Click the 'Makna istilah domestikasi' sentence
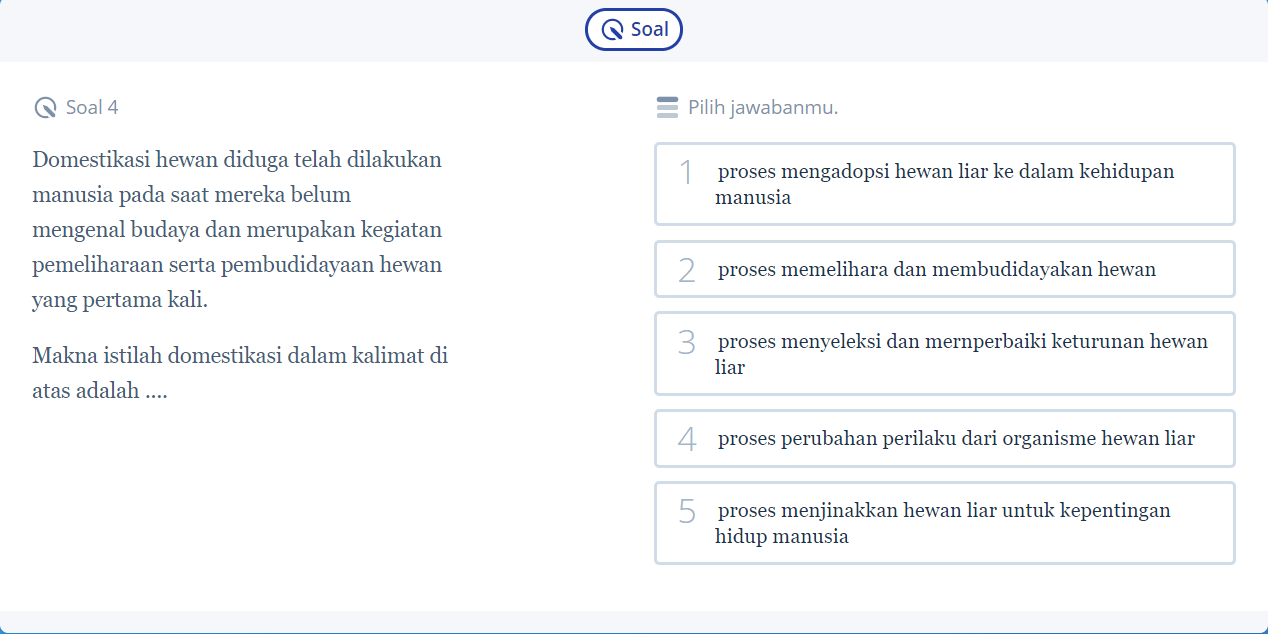The image size is (1268, 634). 240,371
